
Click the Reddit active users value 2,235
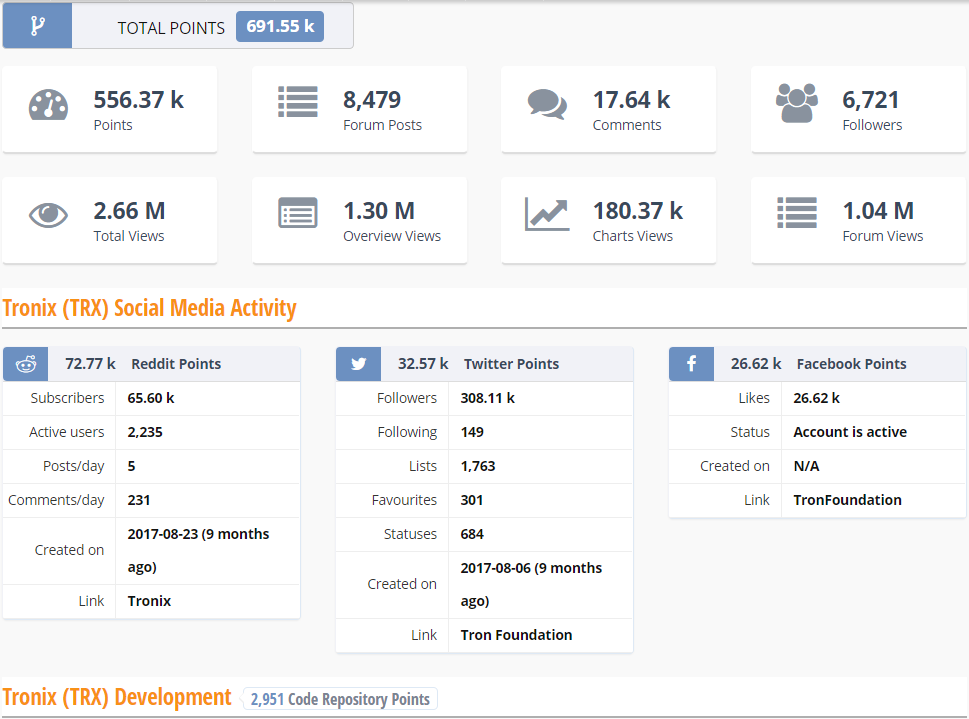pyautogui.click(x=145, y=432)
